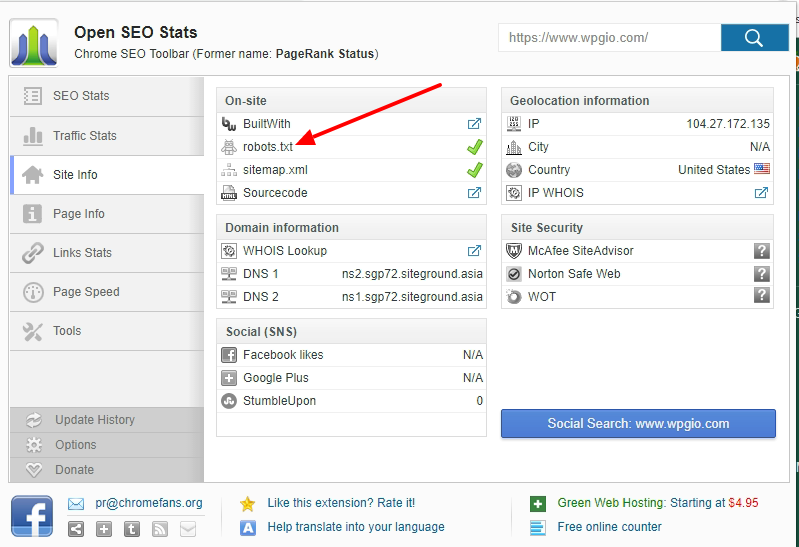Click the sitemap.xml label
The height and width of the screenshot is (547, 799).
[x=275, y=170]
